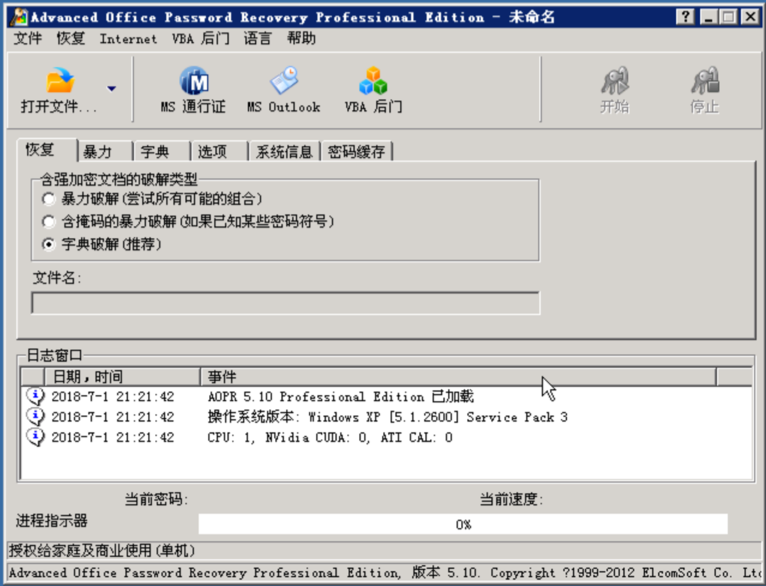Image resolution: width=766 pixels, height=586 pixels.
Task: Launch the MS Outlook password tool
Action: point(284,90)
